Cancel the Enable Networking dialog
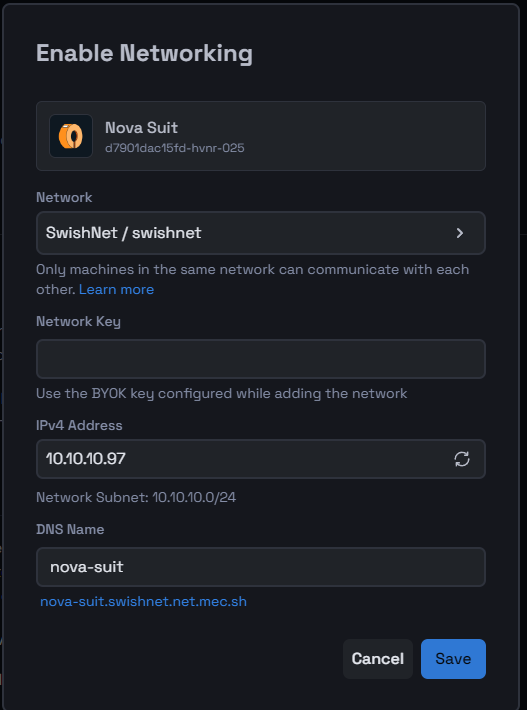The width and height of the screenshot is (527, 710). (378, 659)
